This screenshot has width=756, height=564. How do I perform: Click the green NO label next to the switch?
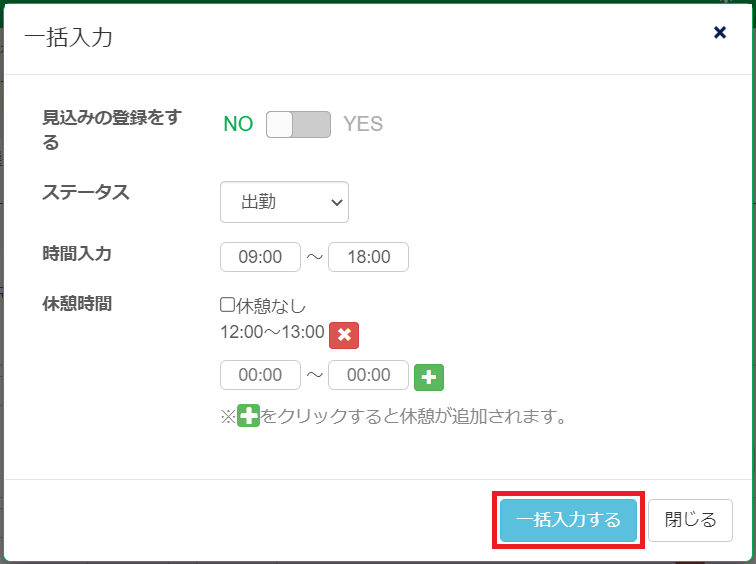pyautogui.click(x=238, y=124)
